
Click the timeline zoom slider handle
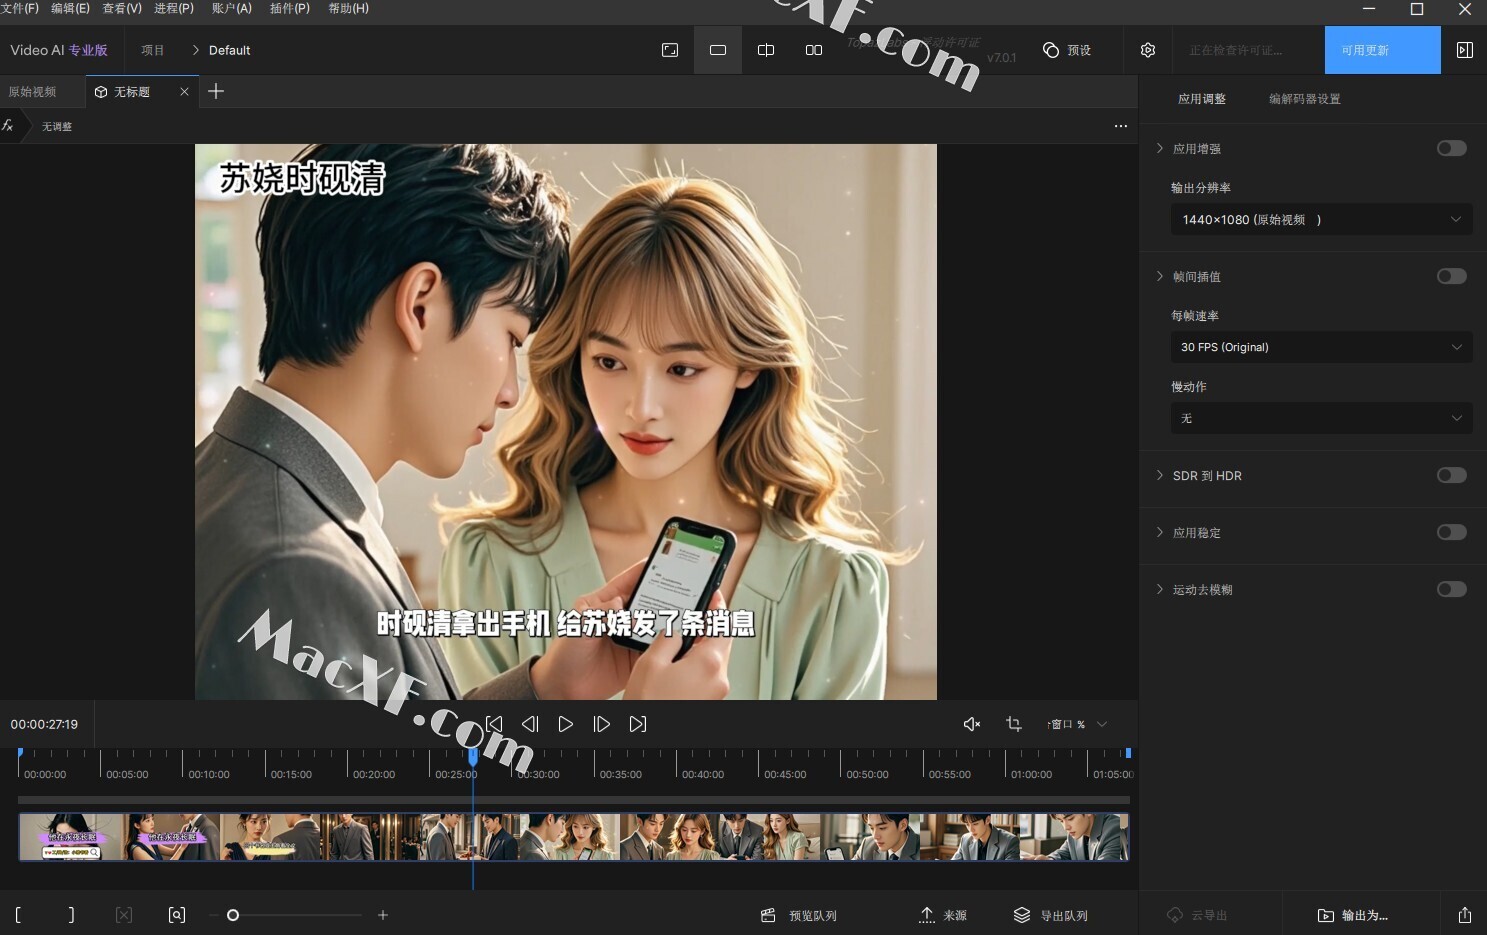coord(233,915)
